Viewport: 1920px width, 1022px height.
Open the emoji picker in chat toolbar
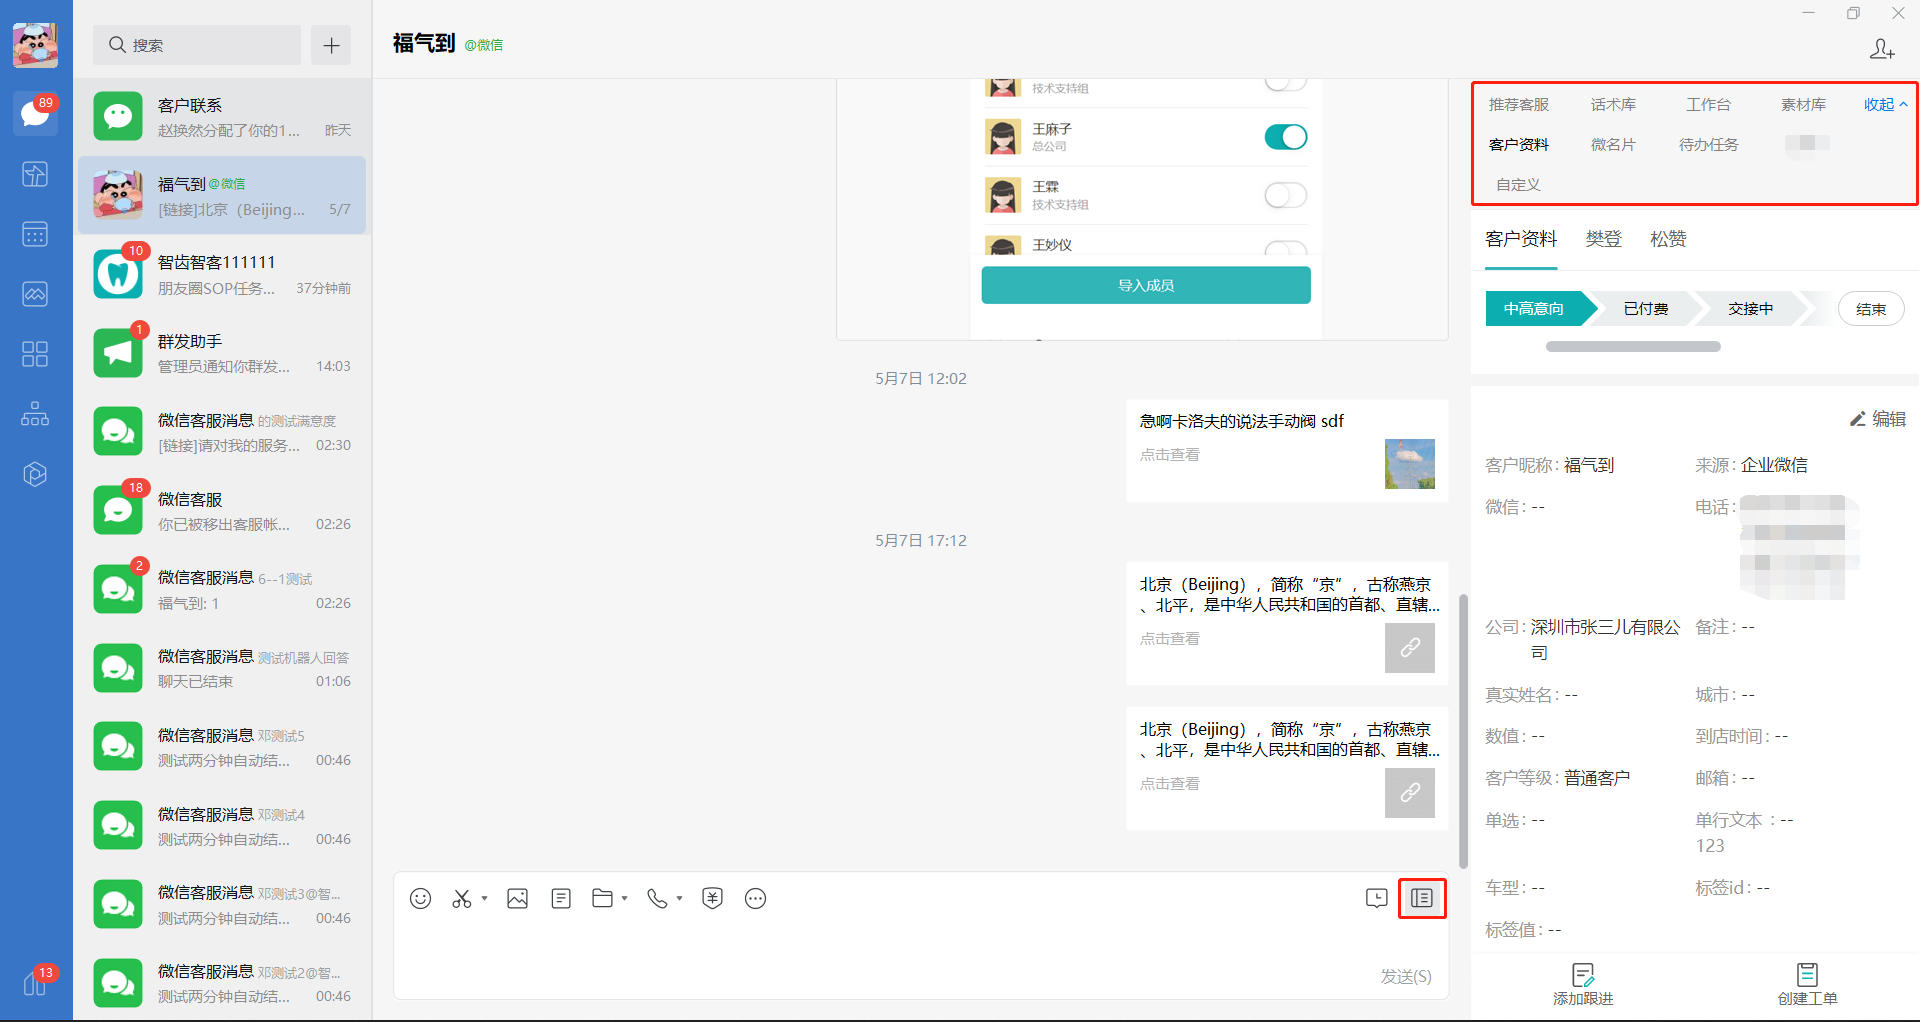point(421,898)
